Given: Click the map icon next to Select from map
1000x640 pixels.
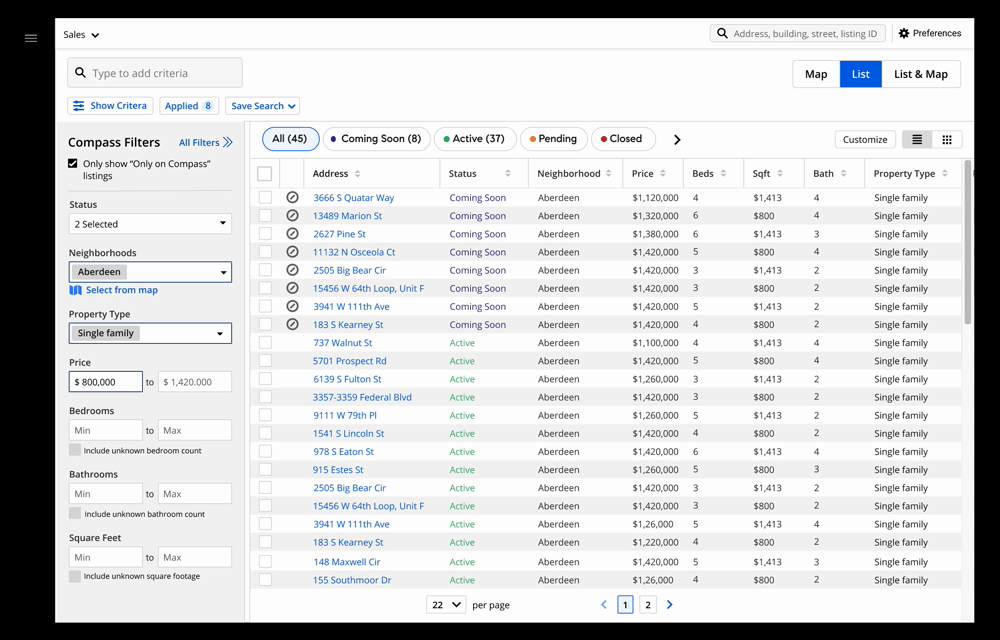Looking at the screenshot, I should point(75,290).
